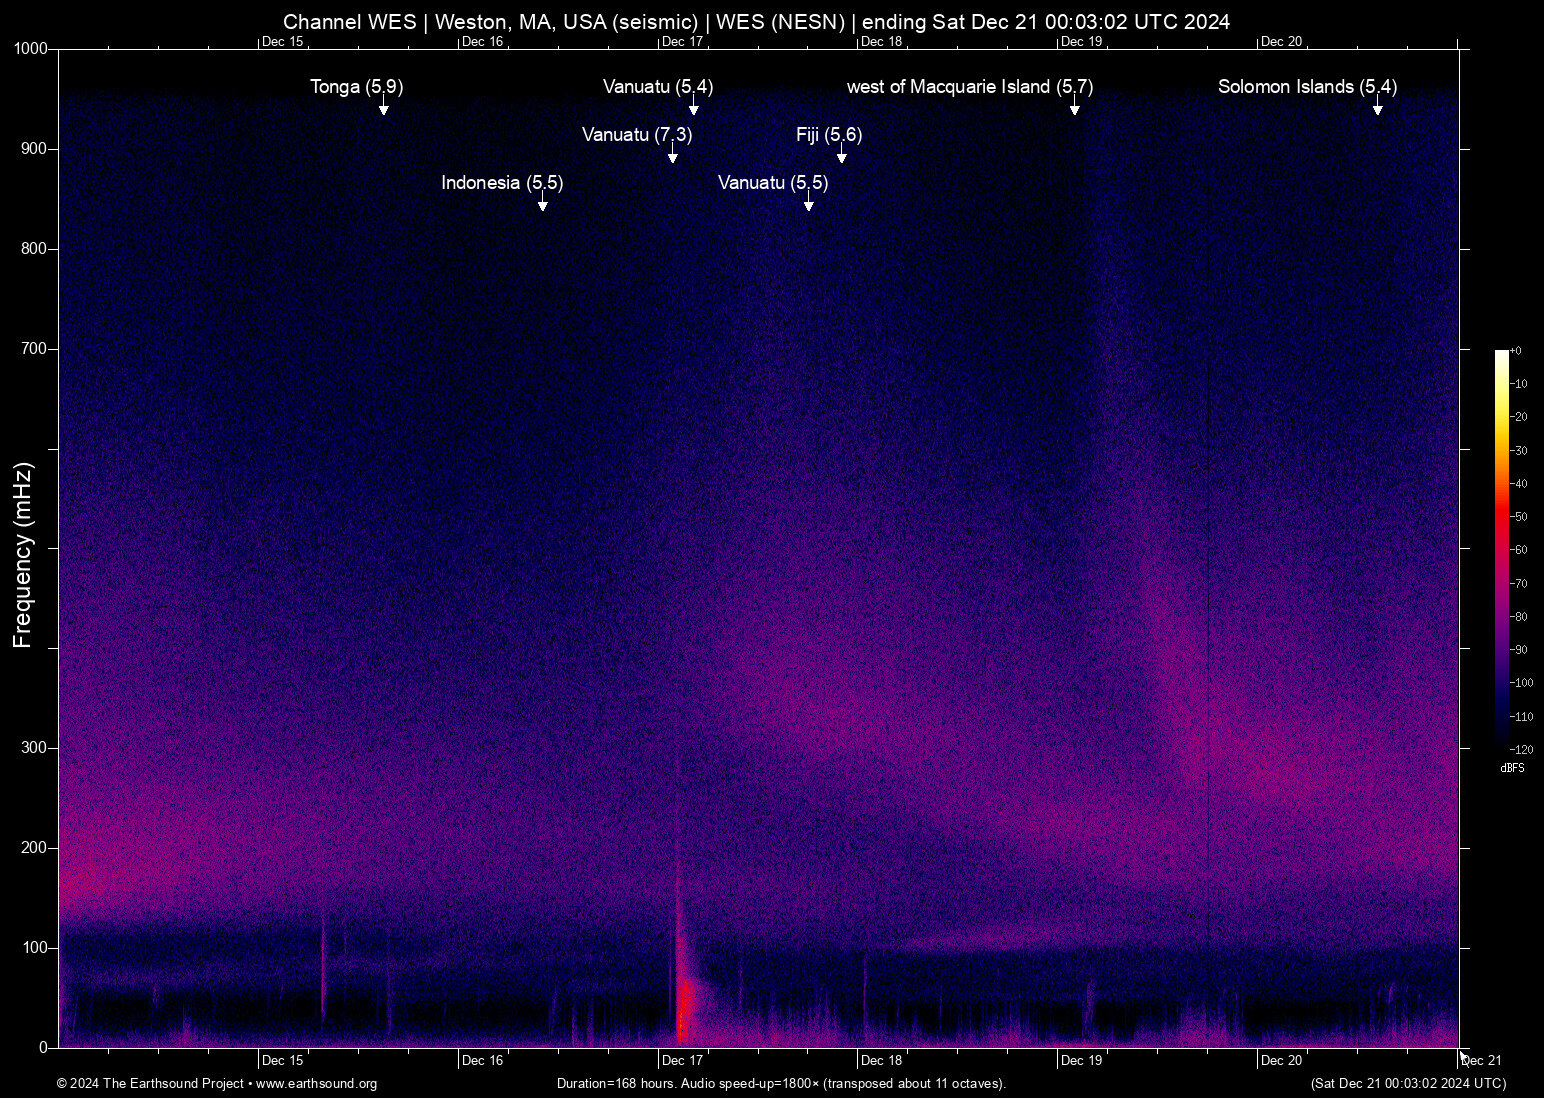
Task: Select the ending timestamp text at bottom right
Action: (1408, 1084)
